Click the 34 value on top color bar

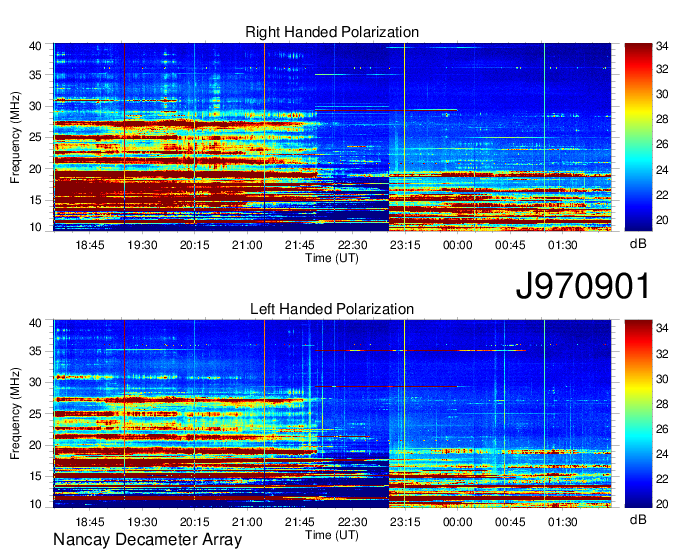tap(662, 46)
